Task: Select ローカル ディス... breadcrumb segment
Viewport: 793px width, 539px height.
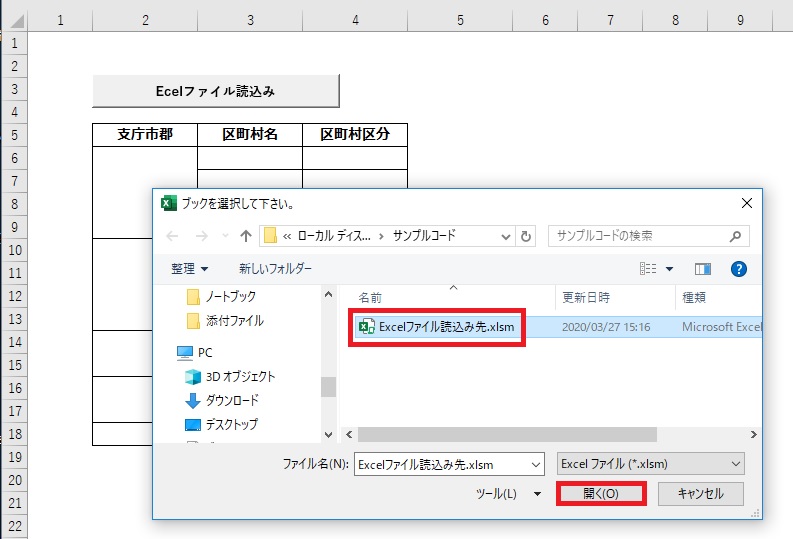Action: (x=334, y=236)
